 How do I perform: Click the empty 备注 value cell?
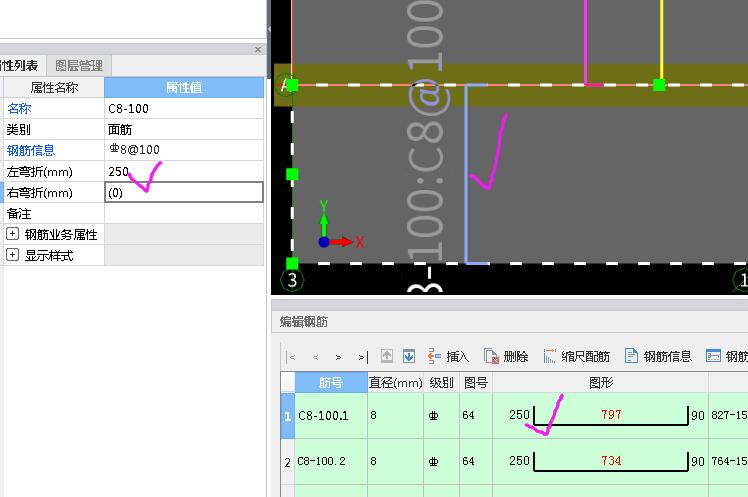pyautogui.click(x=184, y=213)
